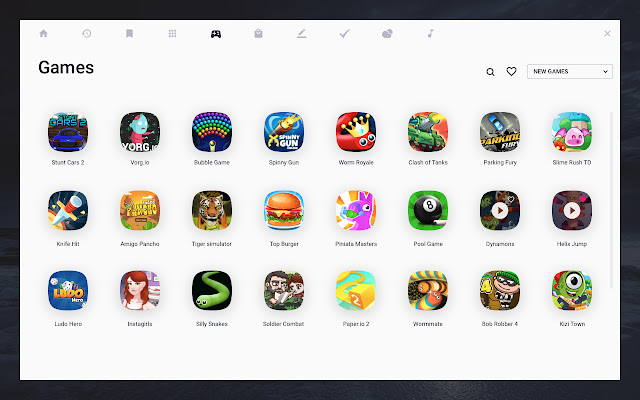Click the search magnifier icon
Image resolution: width=640 pixels, height=400 pixels.
pyautogui.click(x=491, y=72)
